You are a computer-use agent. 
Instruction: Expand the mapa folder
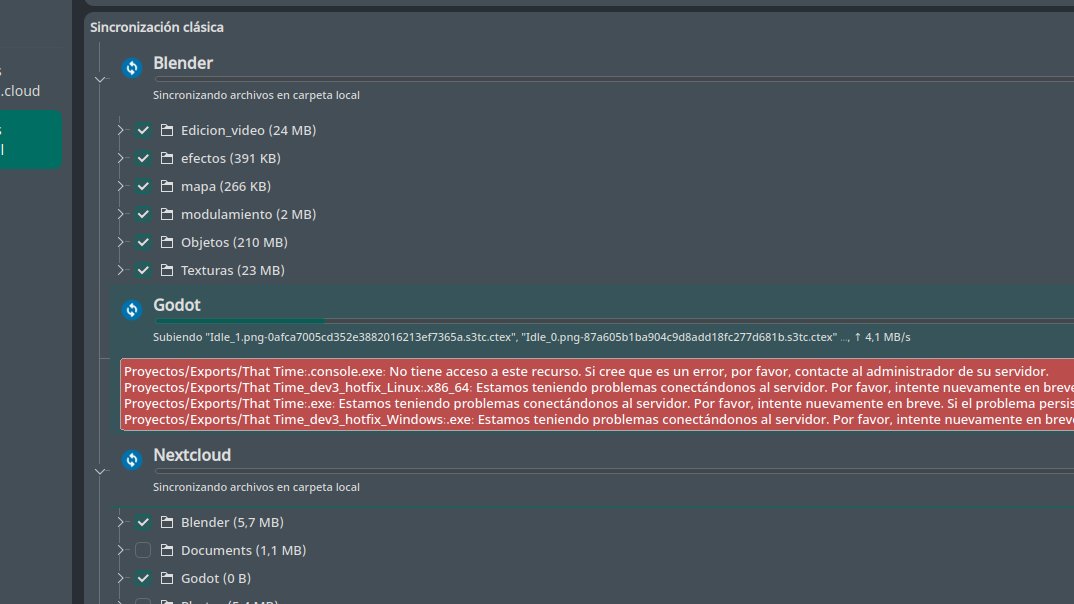click(121, 186)
